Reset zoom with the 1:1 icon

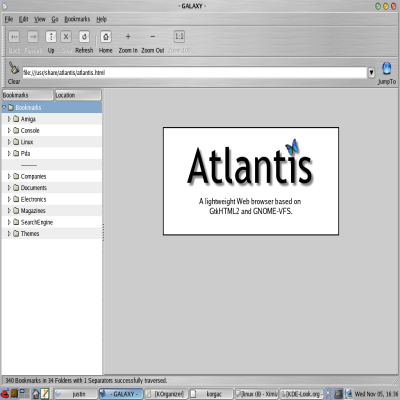(179, 37)
